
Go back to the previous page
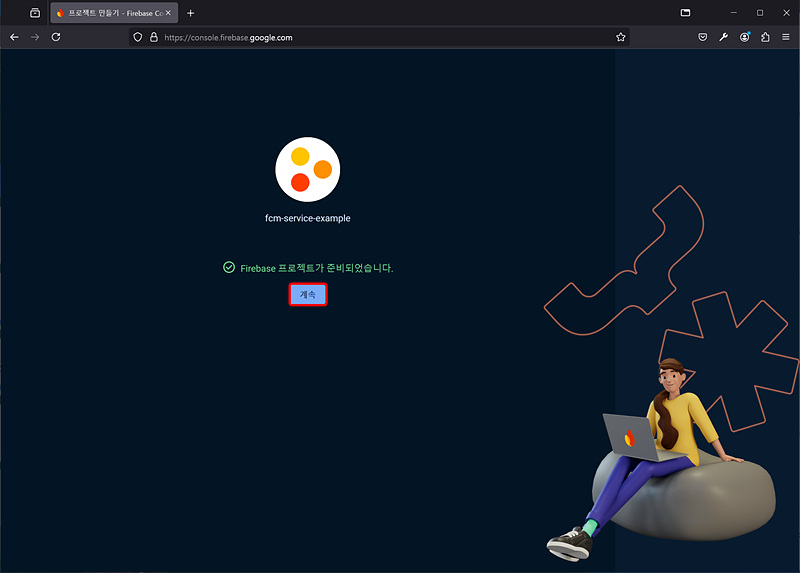(14, 37)
